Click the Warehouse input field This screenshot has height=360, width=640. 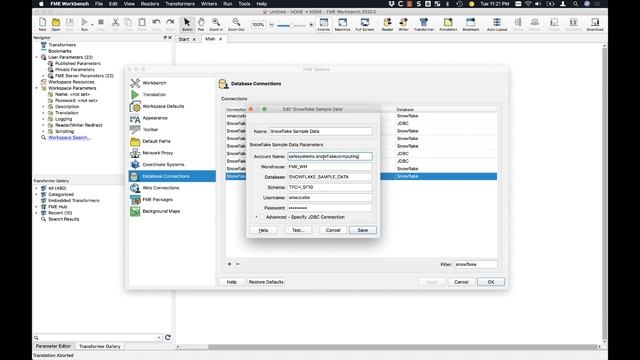click(329, 167)
